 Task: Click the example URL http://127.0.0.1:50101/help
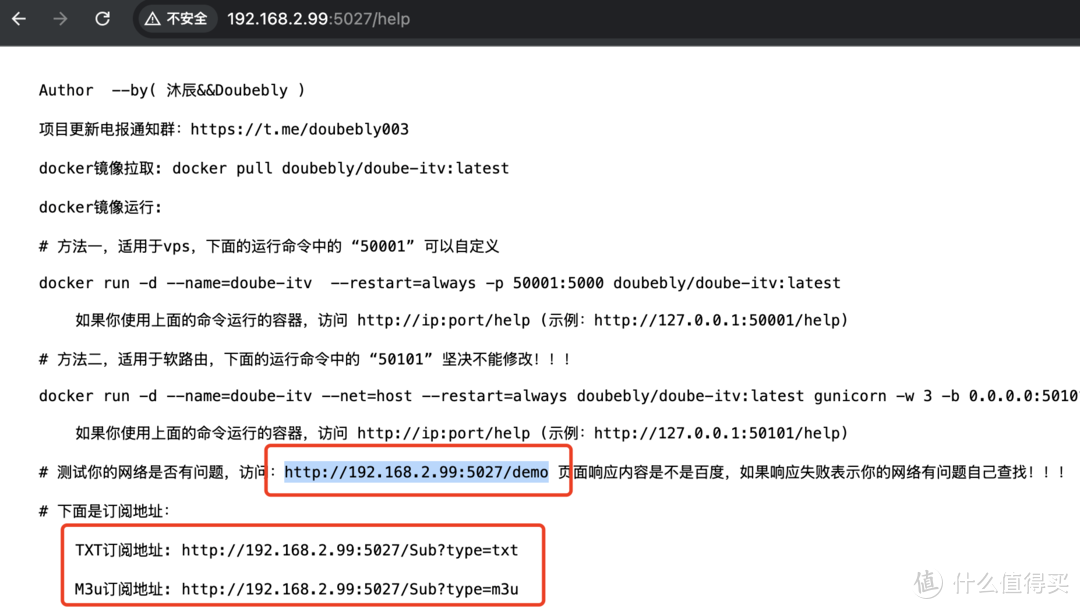pos(718,433)
